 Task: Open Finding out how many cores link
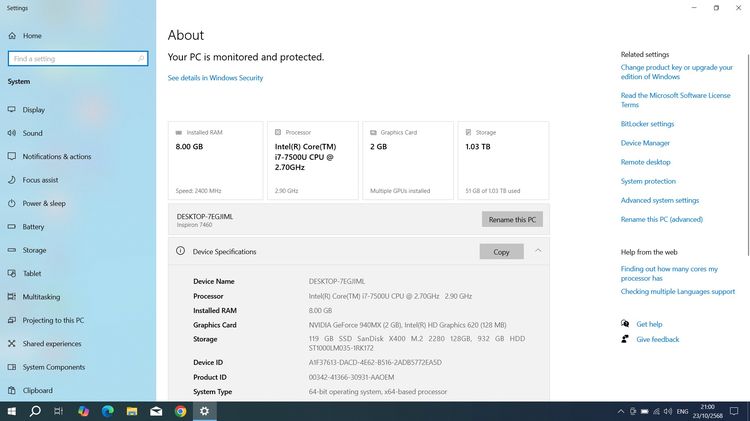(x=669, y=274)
